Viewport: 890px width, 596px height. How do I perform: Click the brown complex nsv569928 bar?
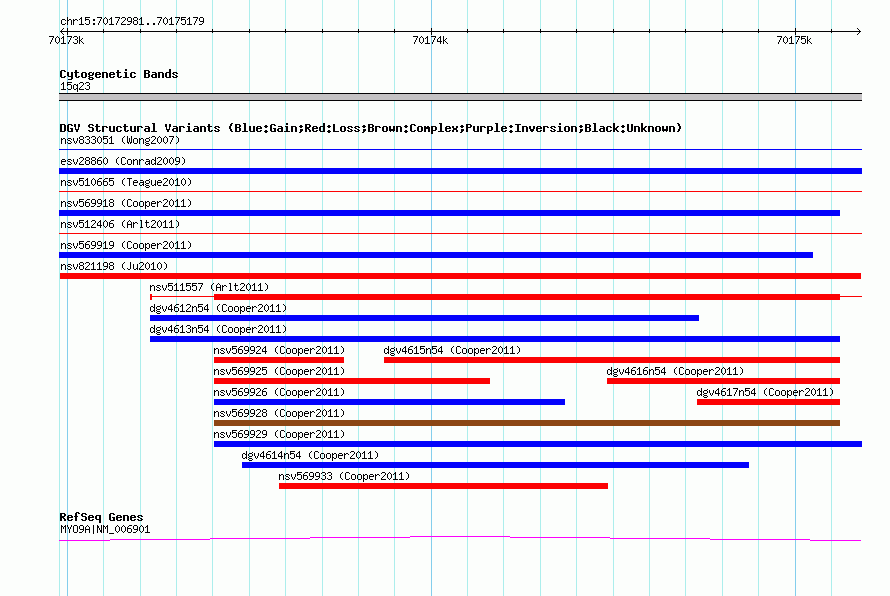527,423
